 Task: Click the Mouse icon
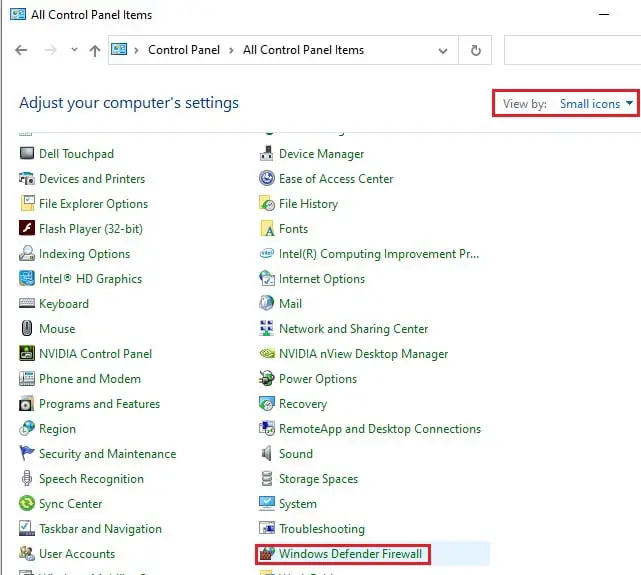pyautogui.click(x=27, y=329)
